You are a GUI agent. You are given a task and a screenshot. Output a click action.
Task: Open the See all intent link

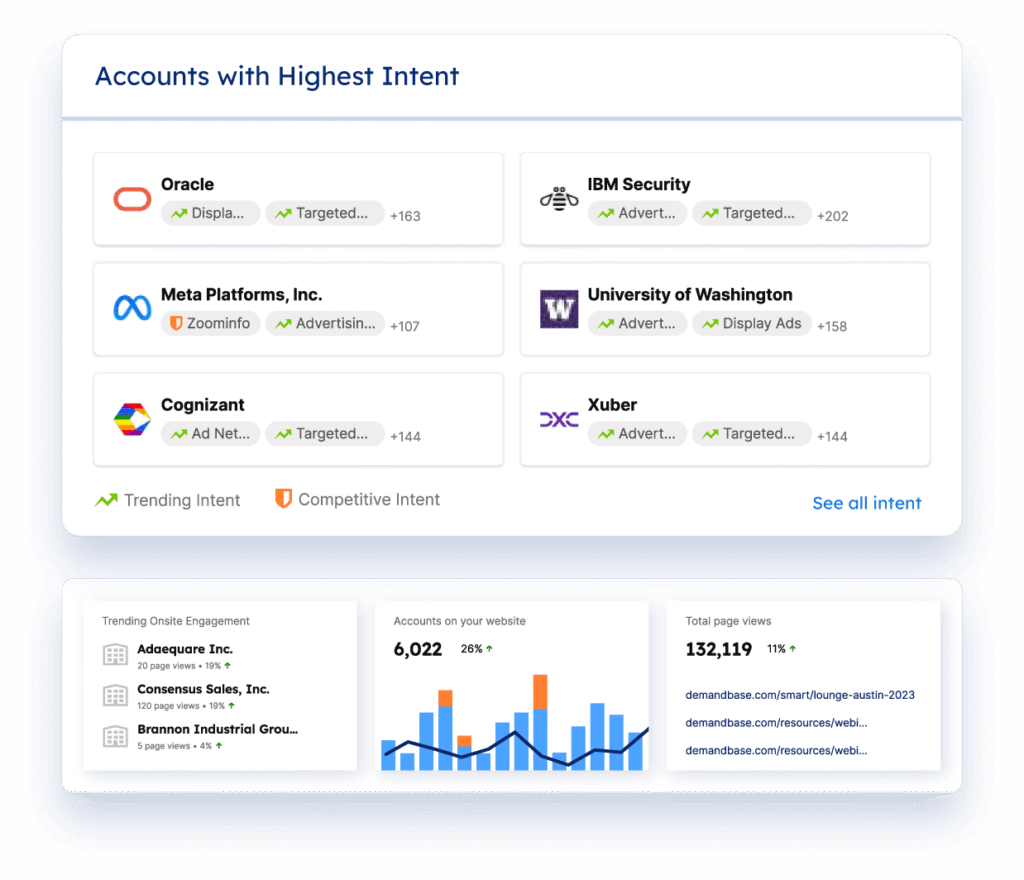point(866,503)
